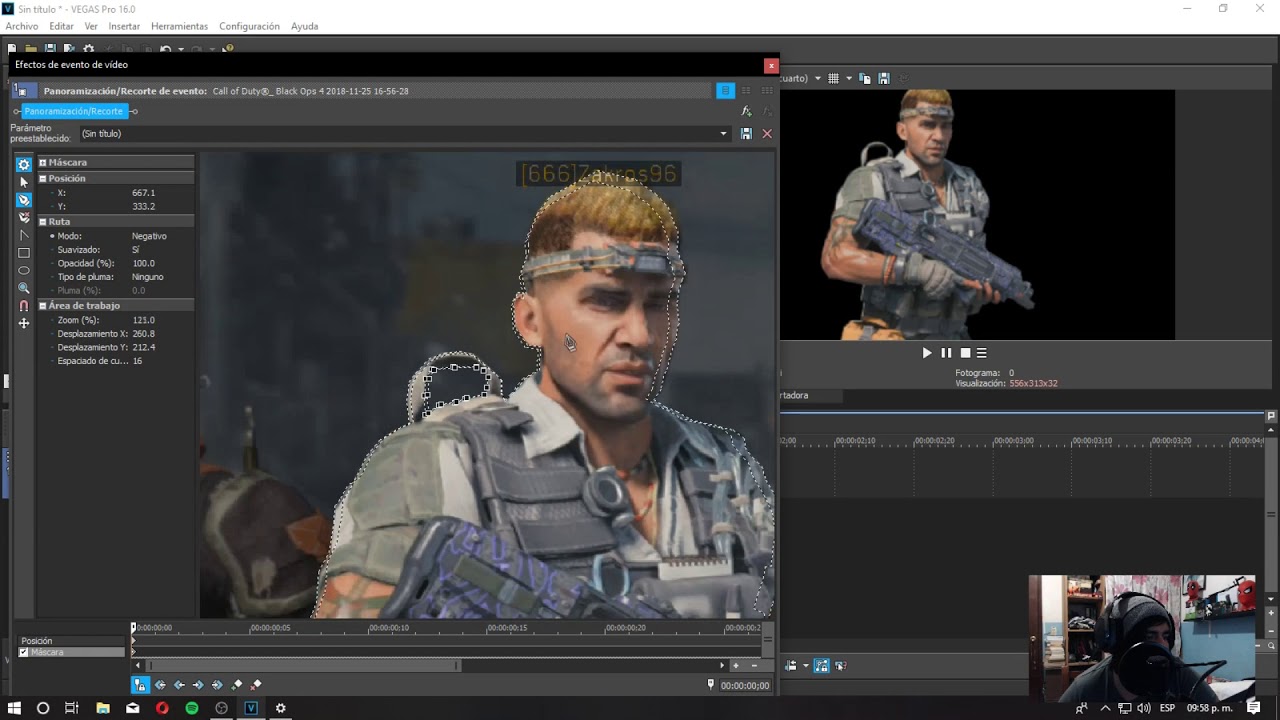
Task: Save snapshot to file in preview
Action: pos(884,78)
